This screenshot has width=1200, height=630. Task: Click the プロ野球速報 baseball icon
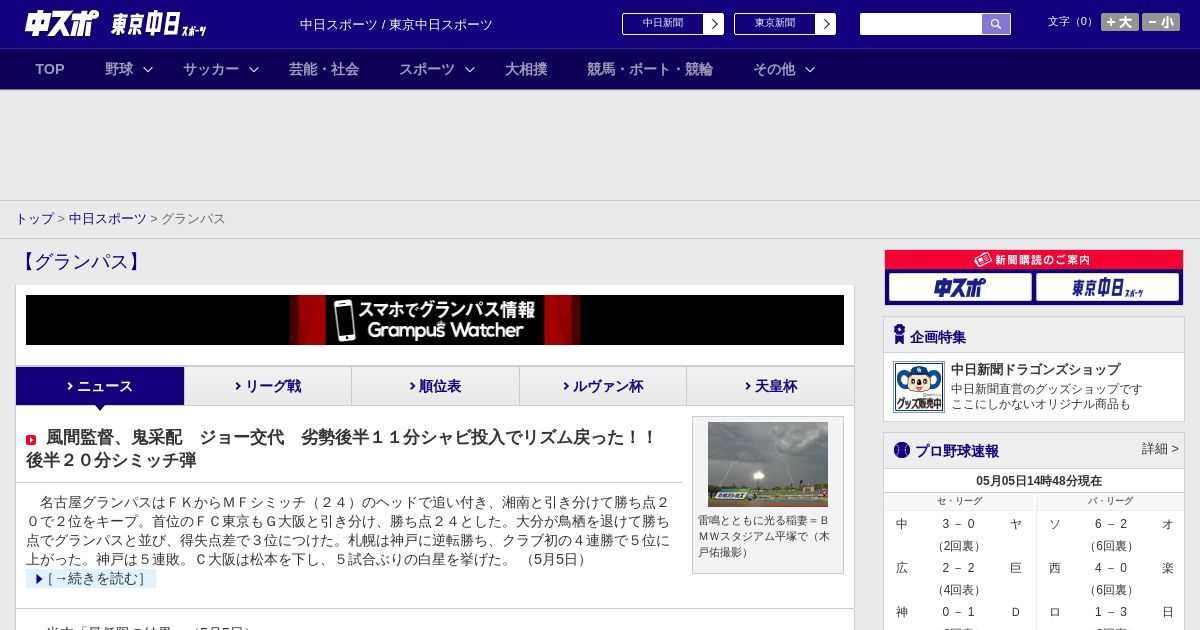902,450
